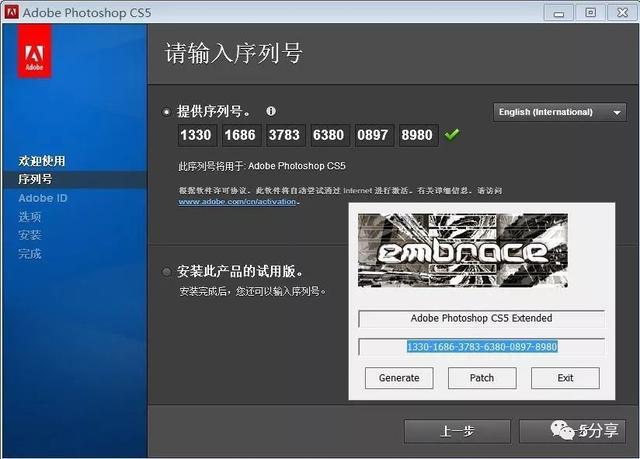Click the embrace banner image
Image resolution: width=640 pixels, height=459 pixels.
click(x=463, y=250)
